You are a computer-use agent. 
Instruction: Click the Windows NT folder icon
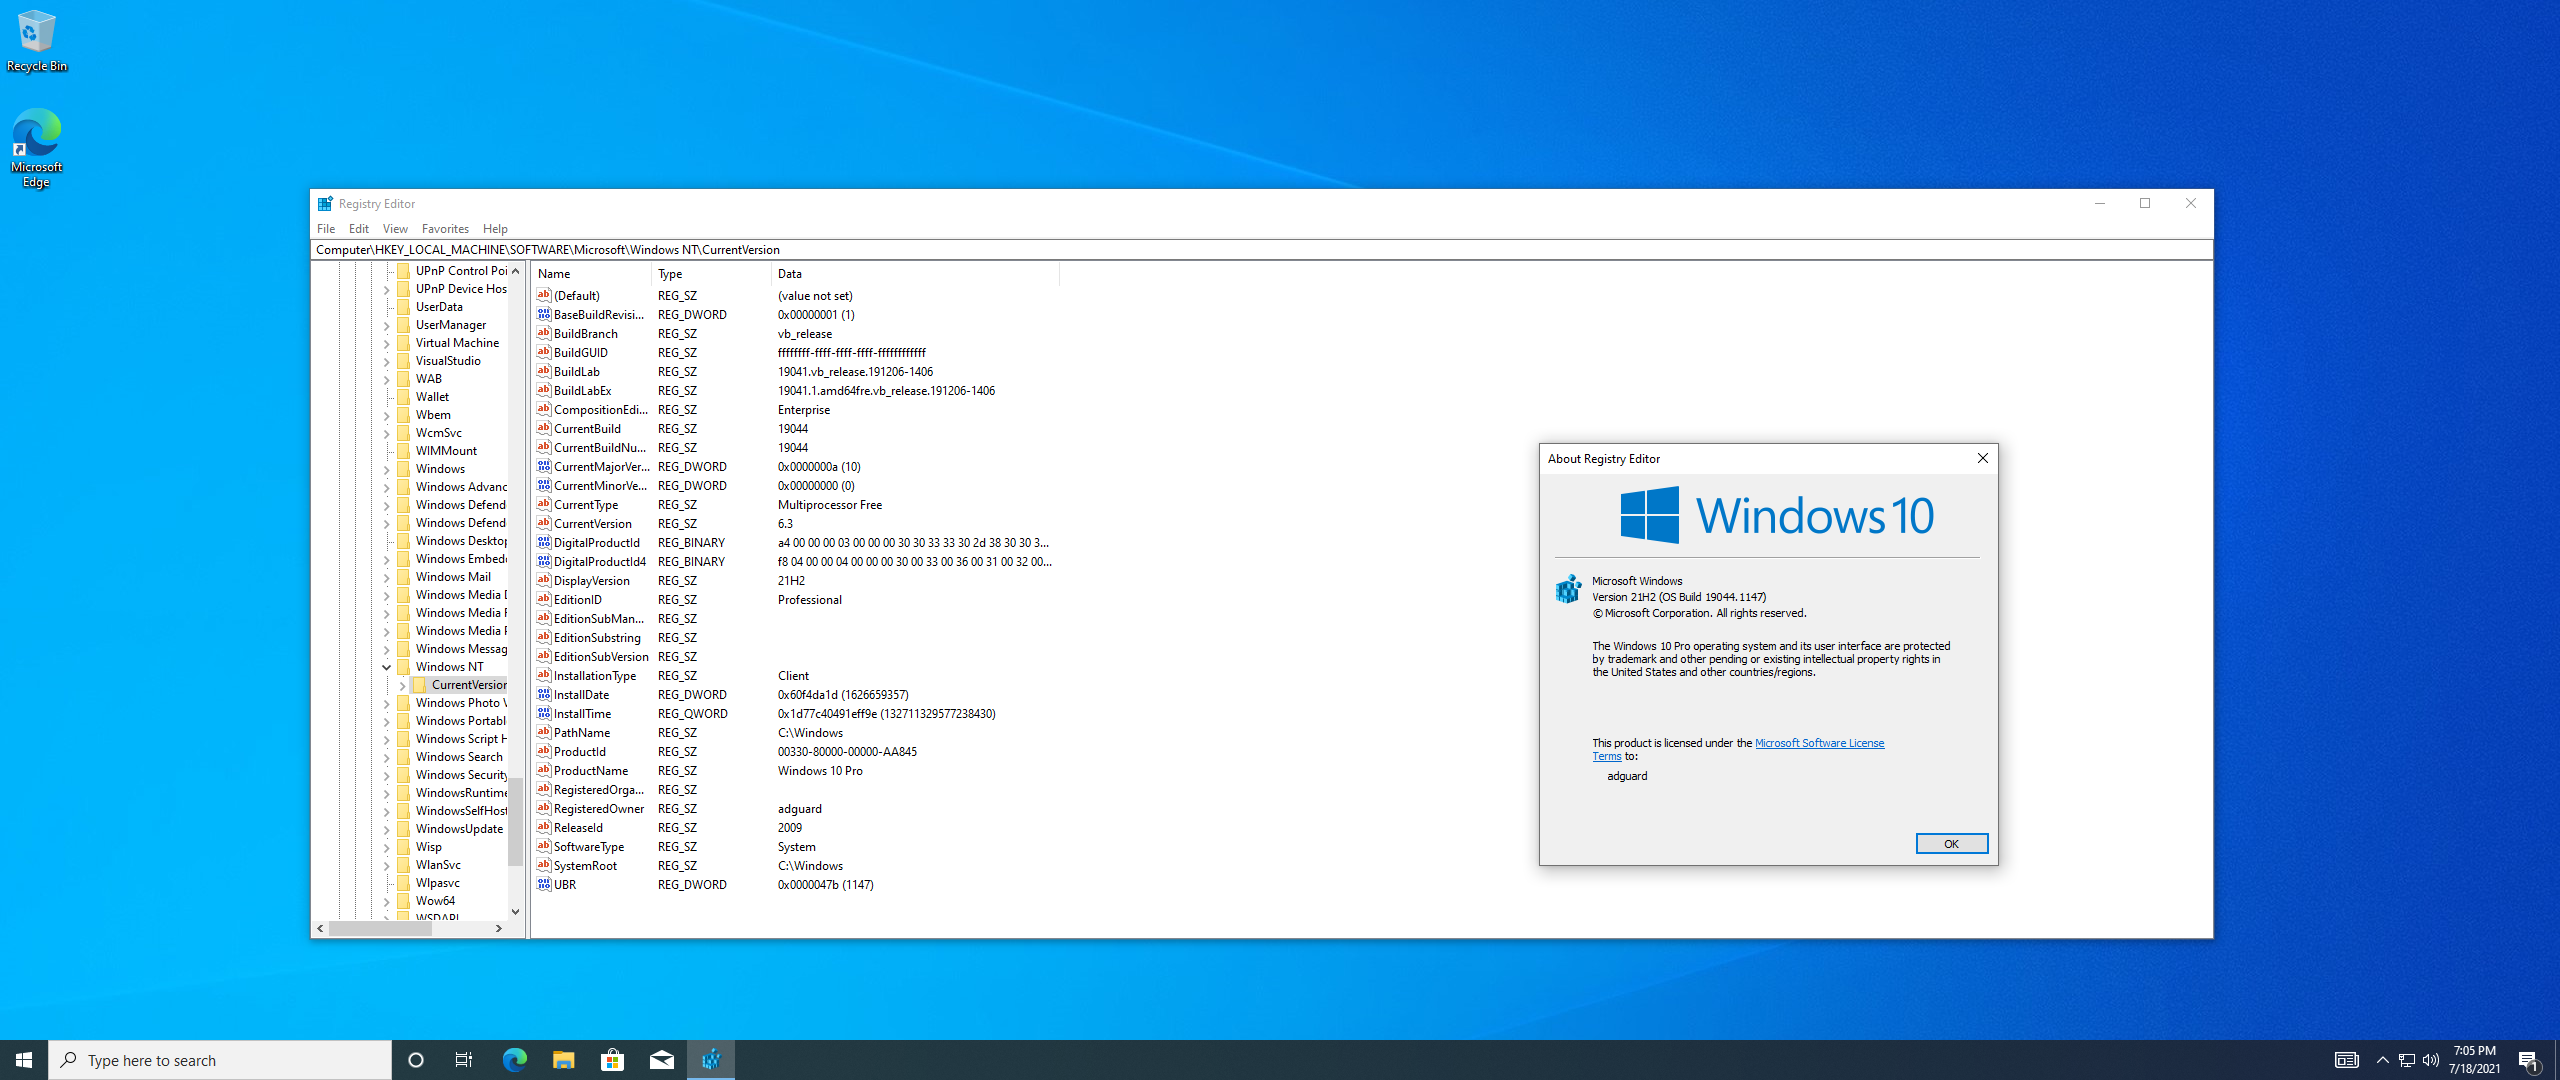coord(404,667)
